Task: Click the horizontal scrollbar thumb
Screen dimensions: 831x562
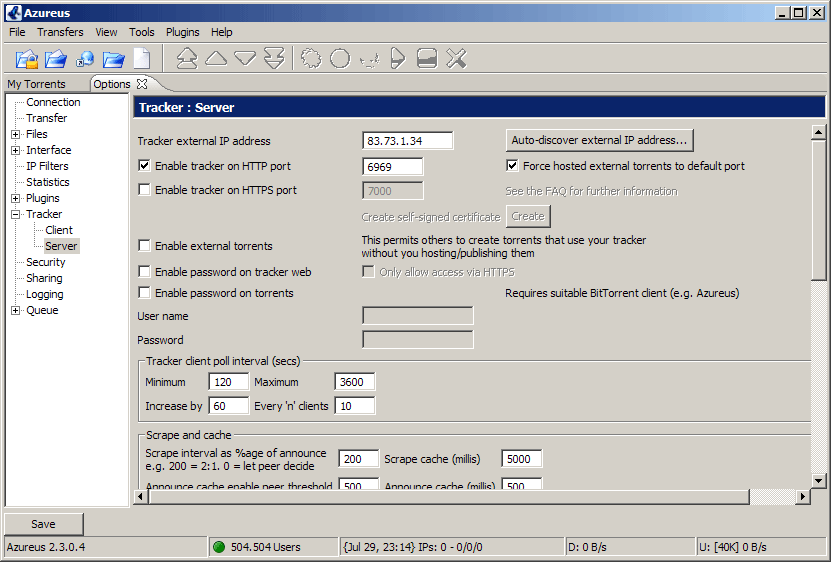Action: tap(449, 497)
